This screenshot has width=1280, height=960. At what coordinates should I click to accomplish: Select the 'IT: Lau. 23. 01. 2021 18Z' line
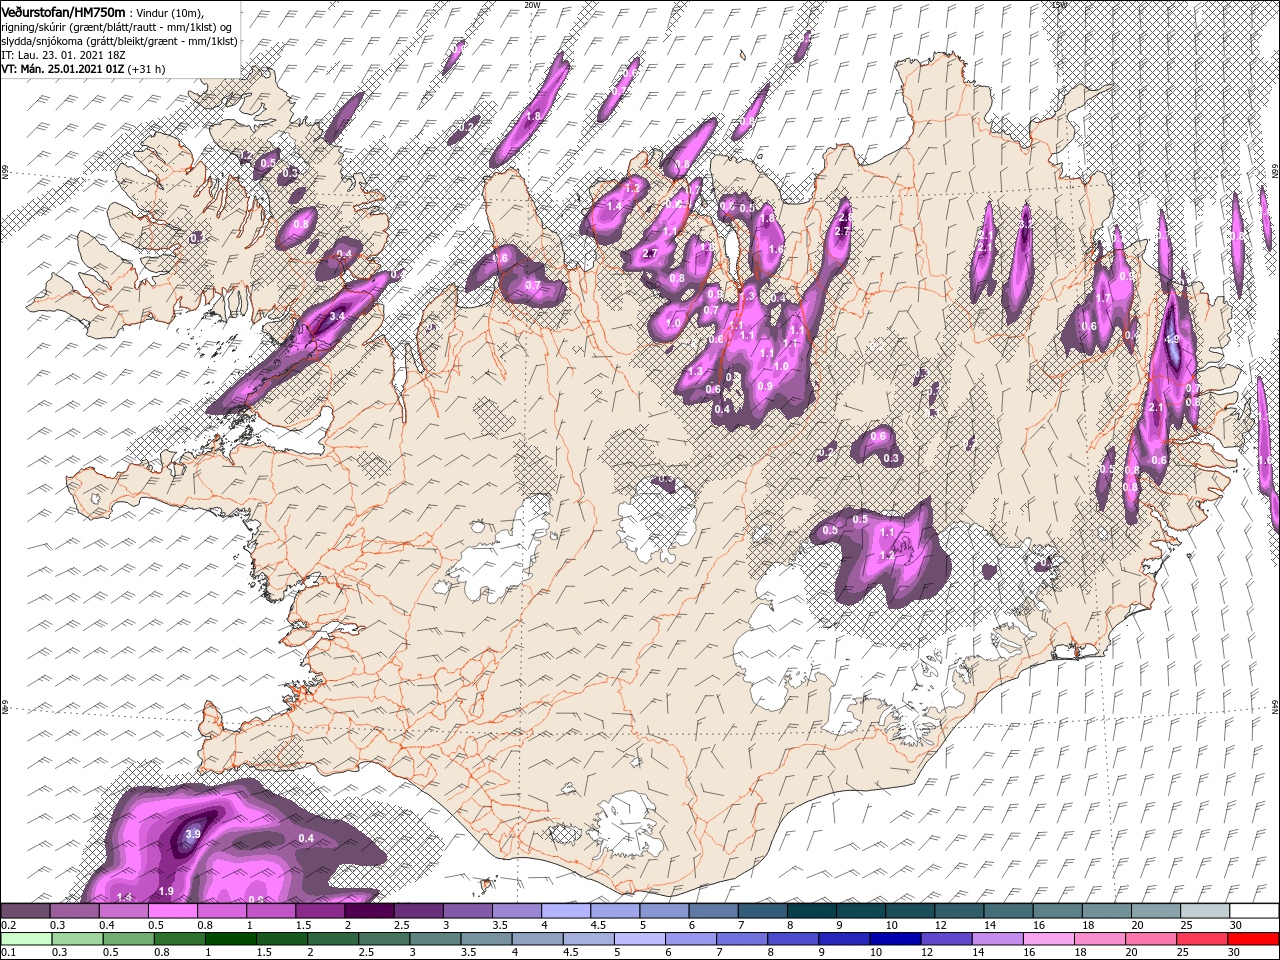coord(62,55)
